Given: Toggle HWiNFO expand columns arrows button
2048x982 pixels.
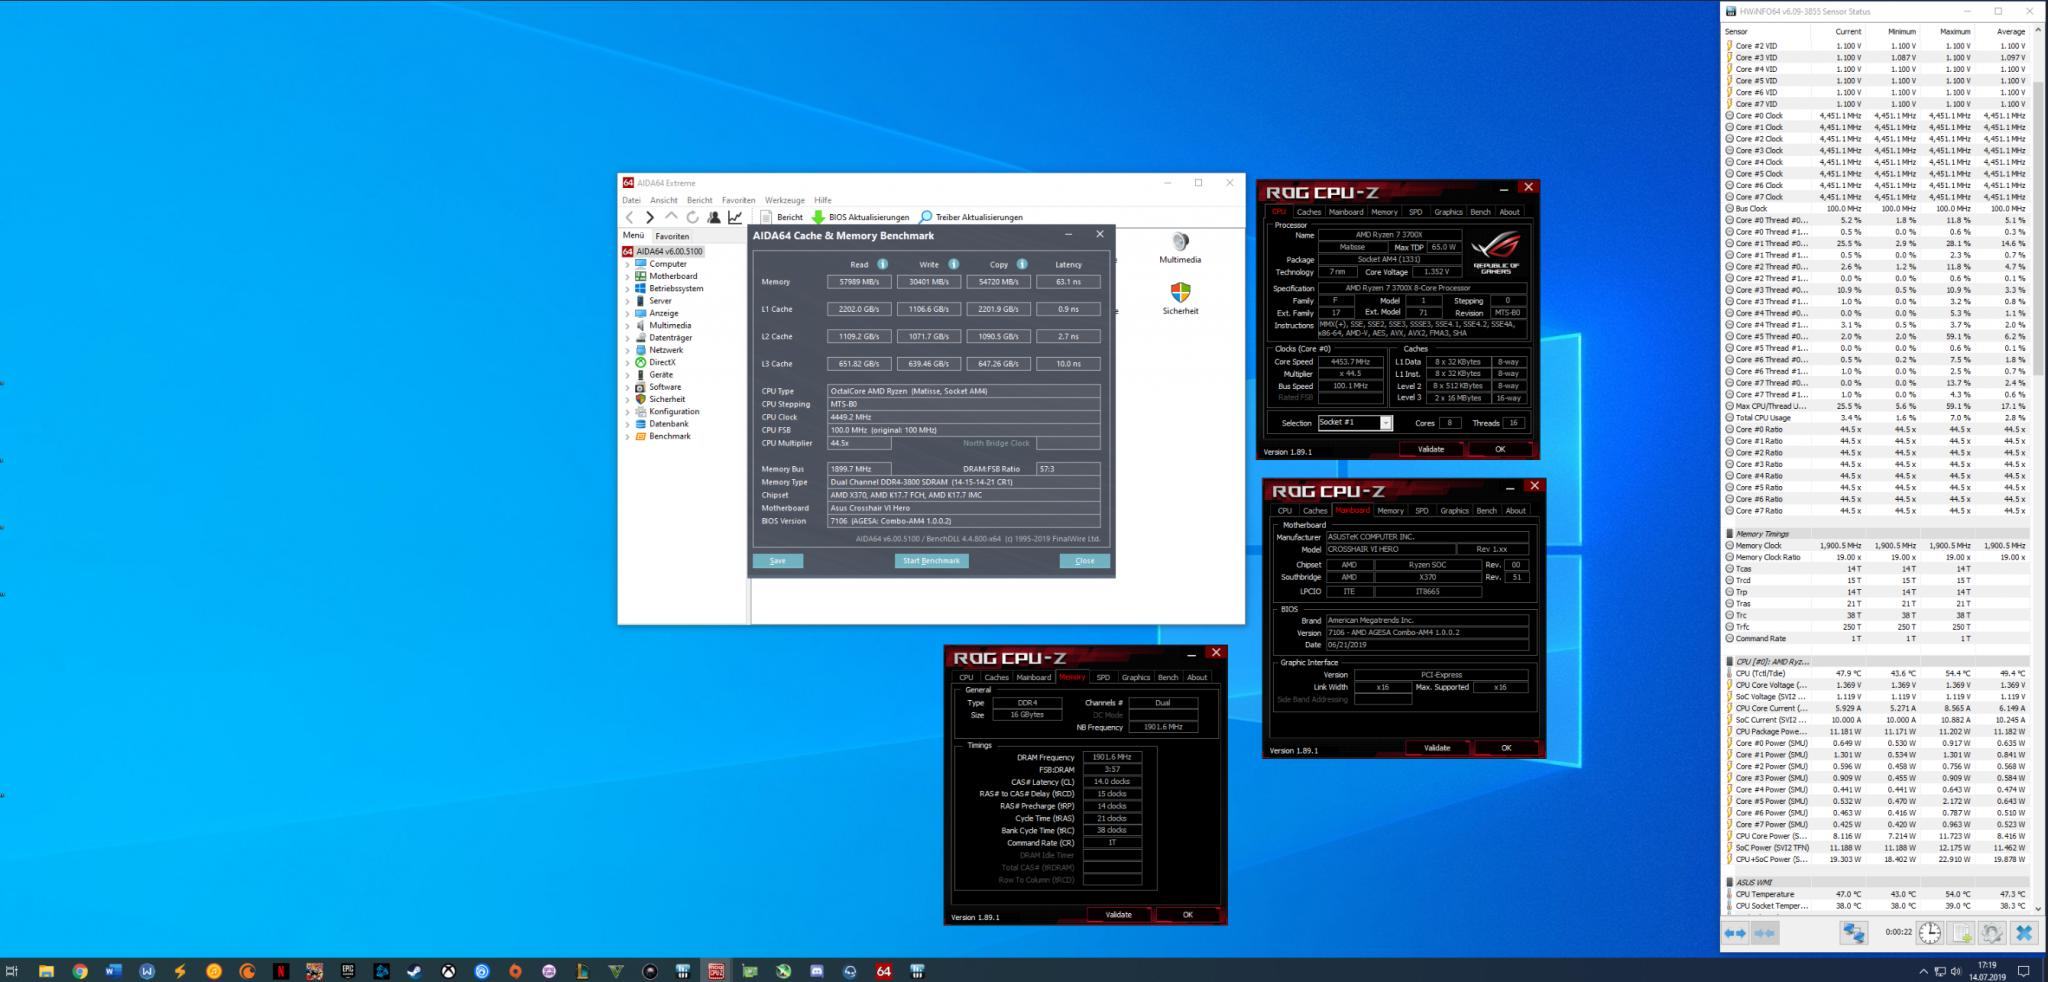Looking at the screenshot, I should tap(1735, 933).
